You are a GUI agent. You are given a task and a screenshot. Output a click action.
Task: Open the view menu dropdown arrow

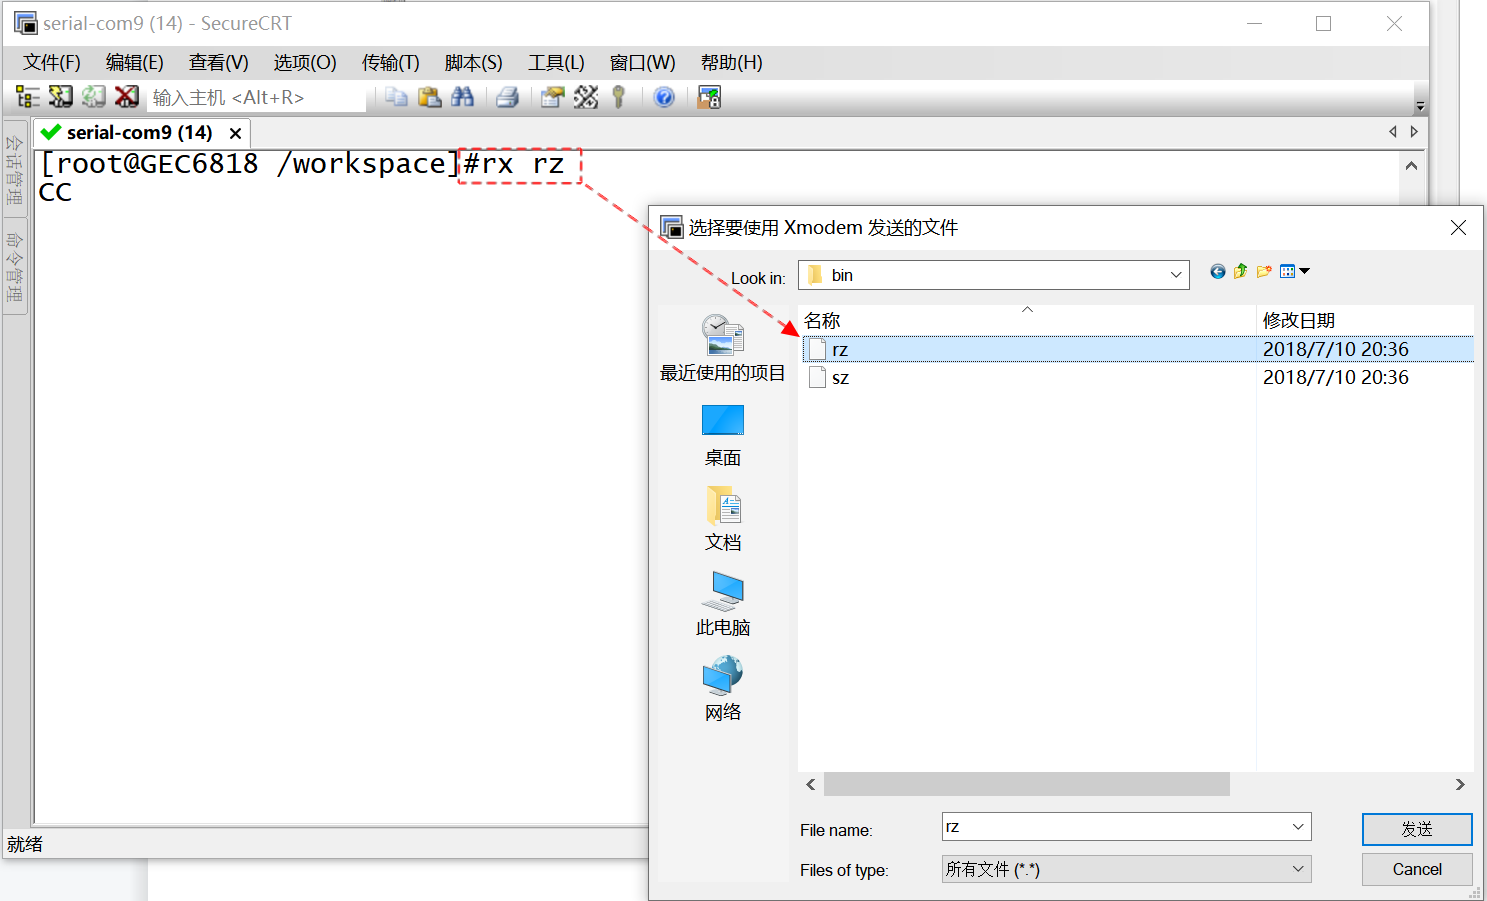click(x=1304, y=271)
